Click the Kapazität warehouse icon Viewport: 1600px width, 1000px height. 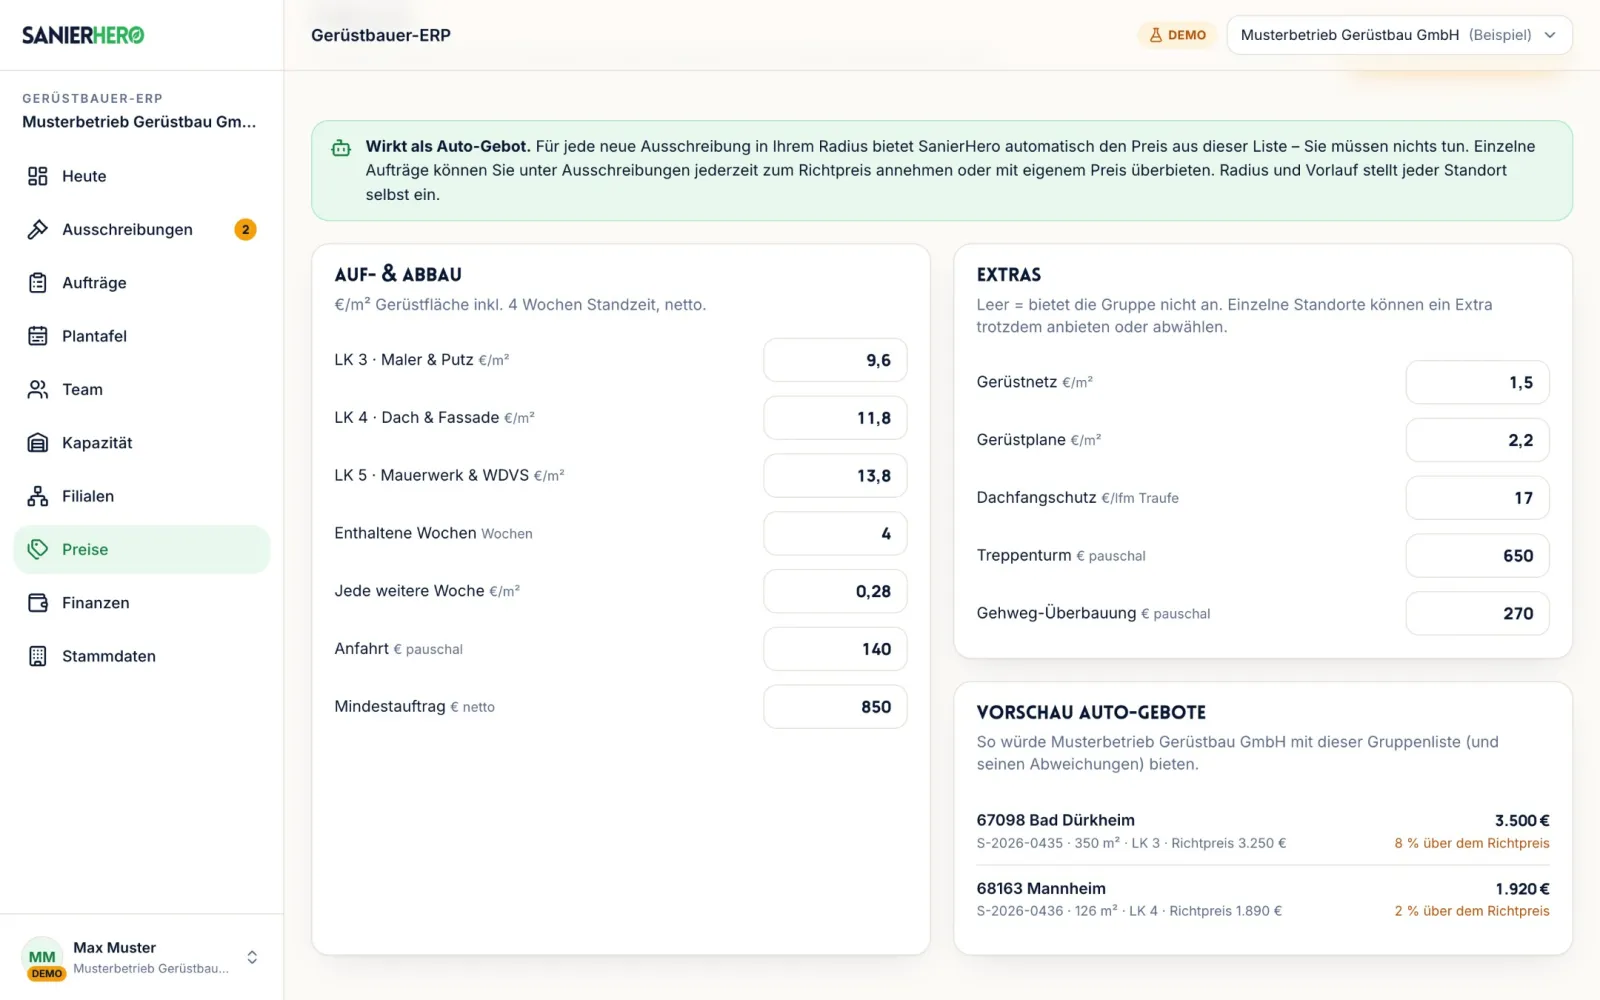point(38,443)
